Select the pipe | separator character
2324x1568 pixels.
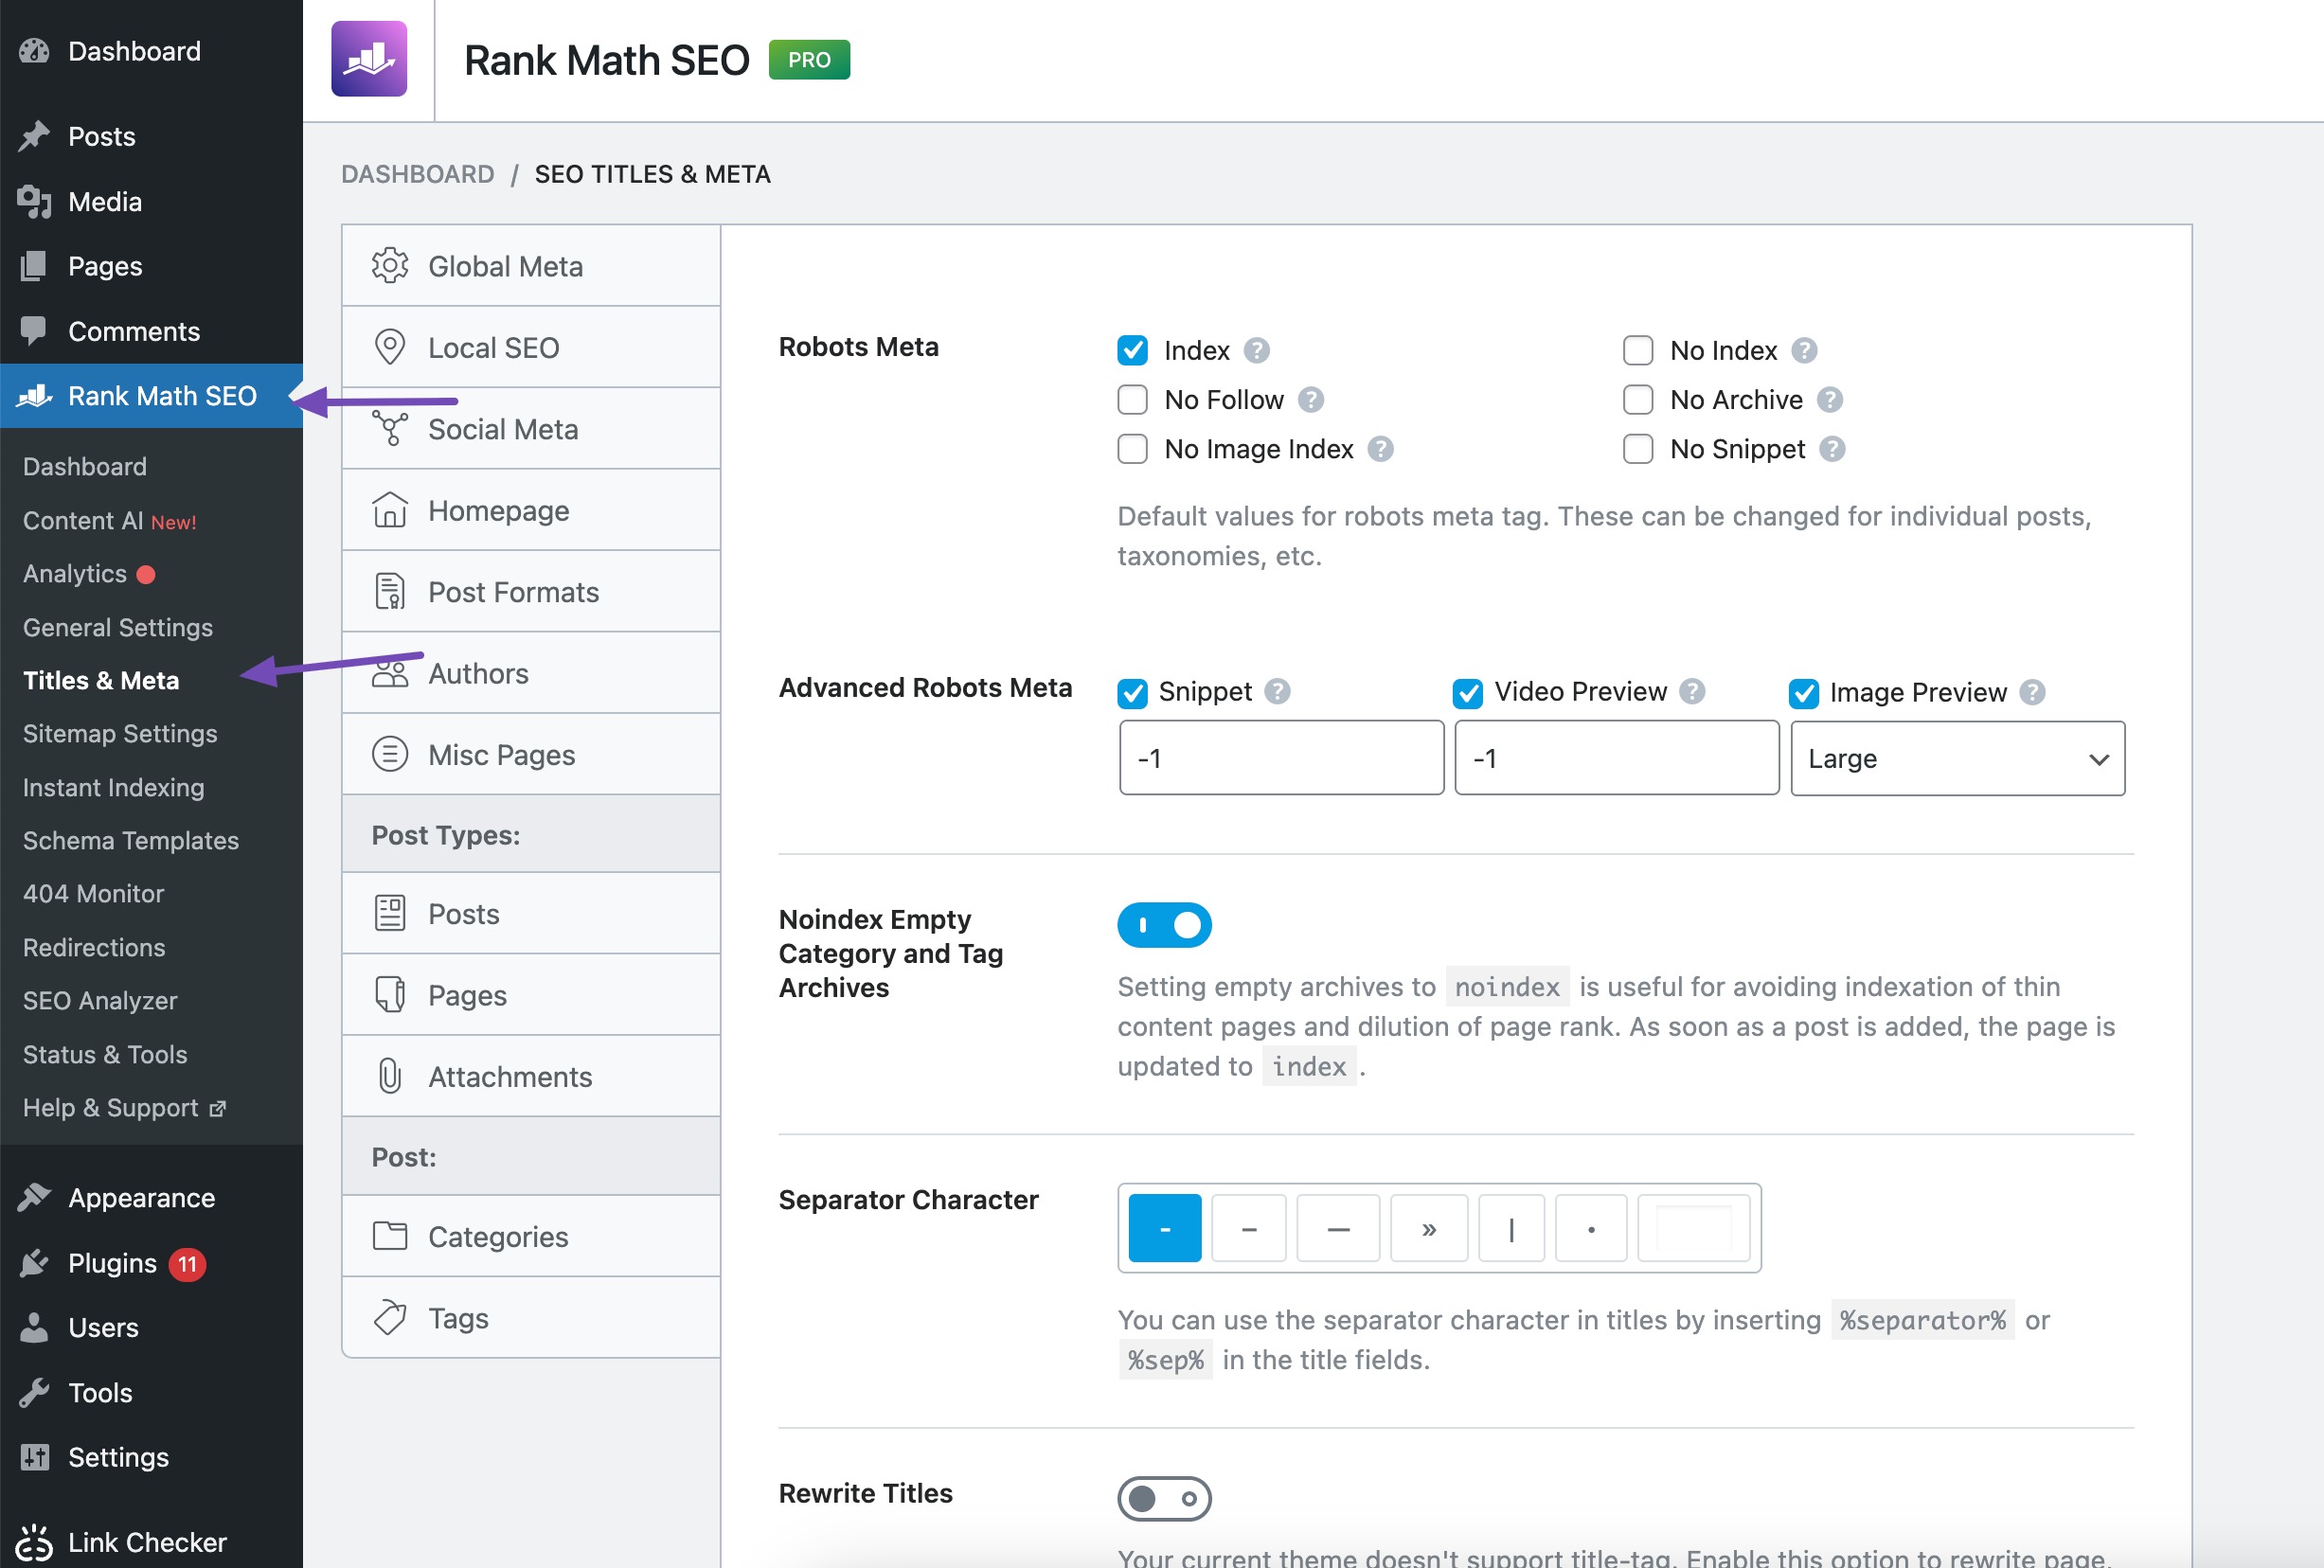point(1511,1228)
